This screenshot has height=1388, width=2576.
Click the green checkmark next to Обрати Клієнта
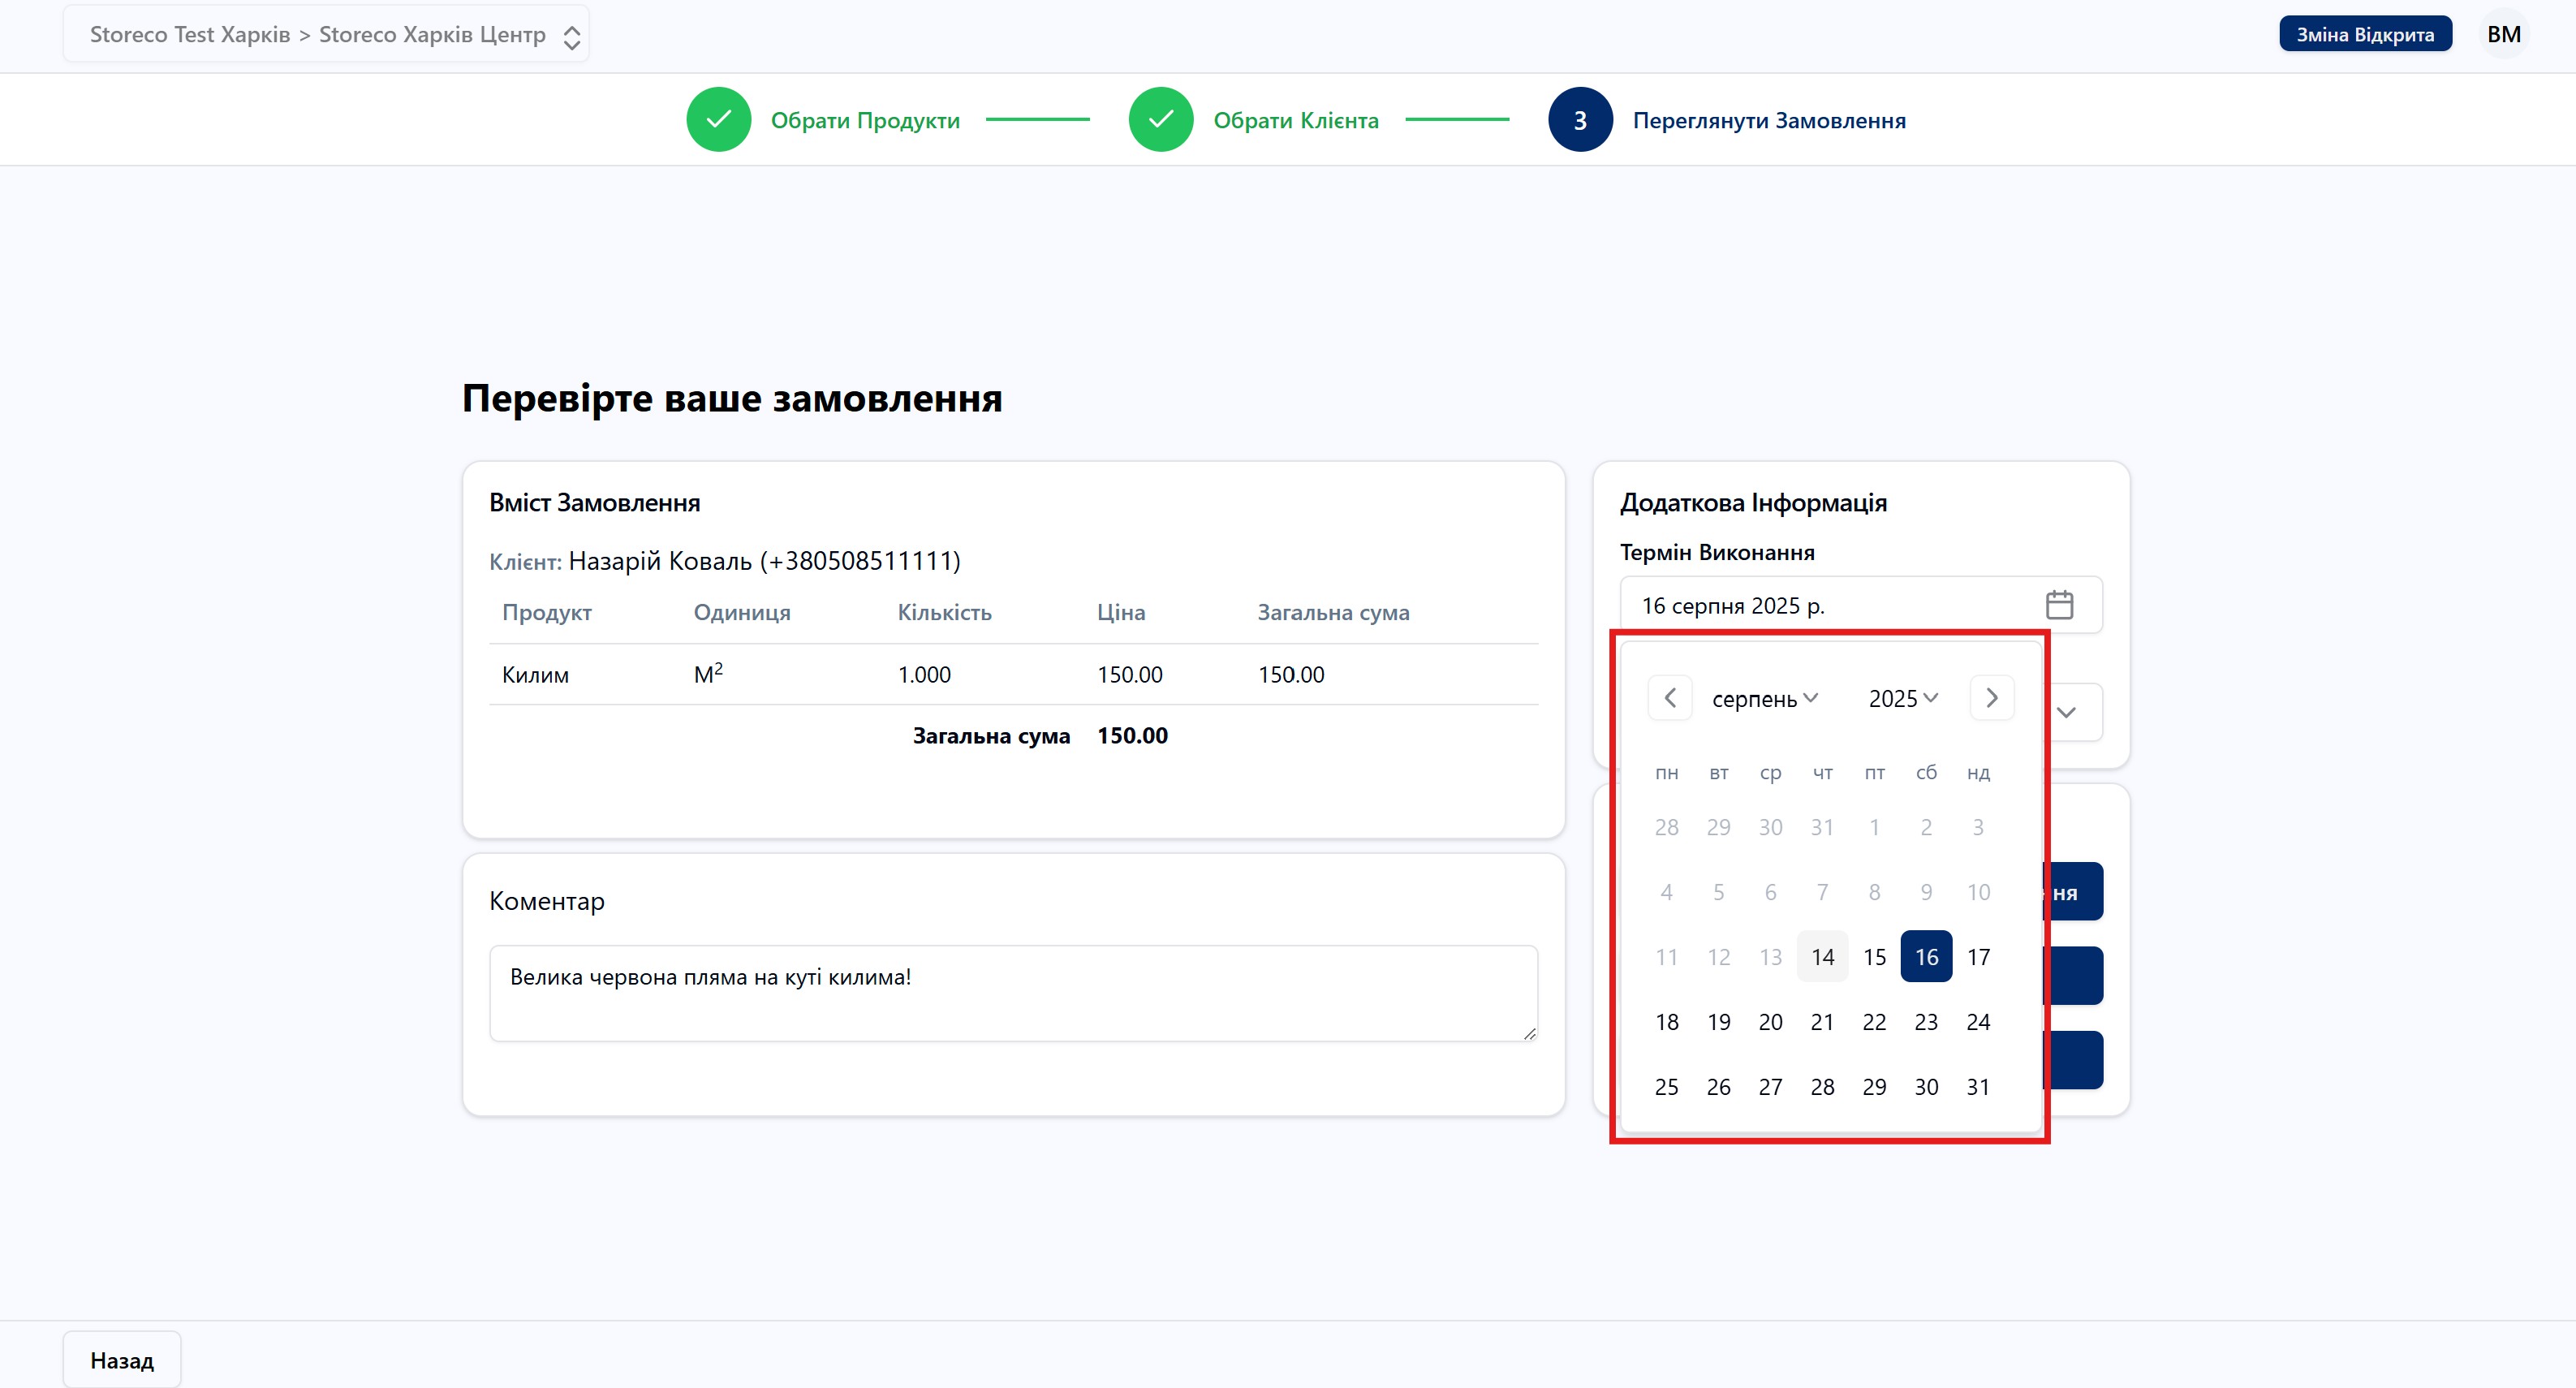click(x=1161, y=119)
